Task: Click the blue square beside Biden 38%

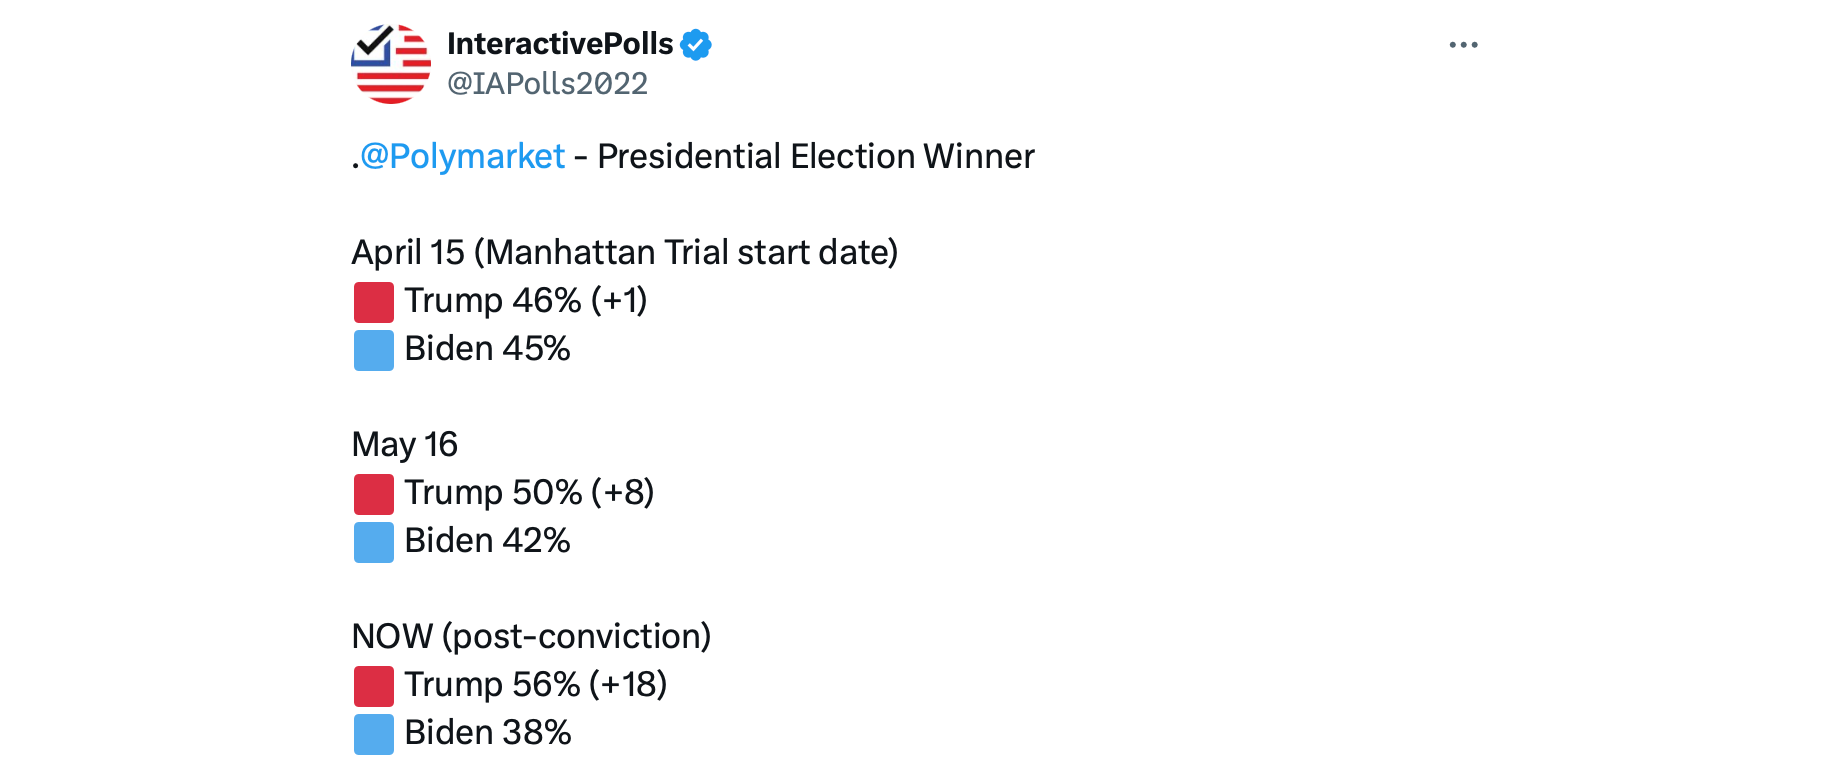Action: pos(374,734)
